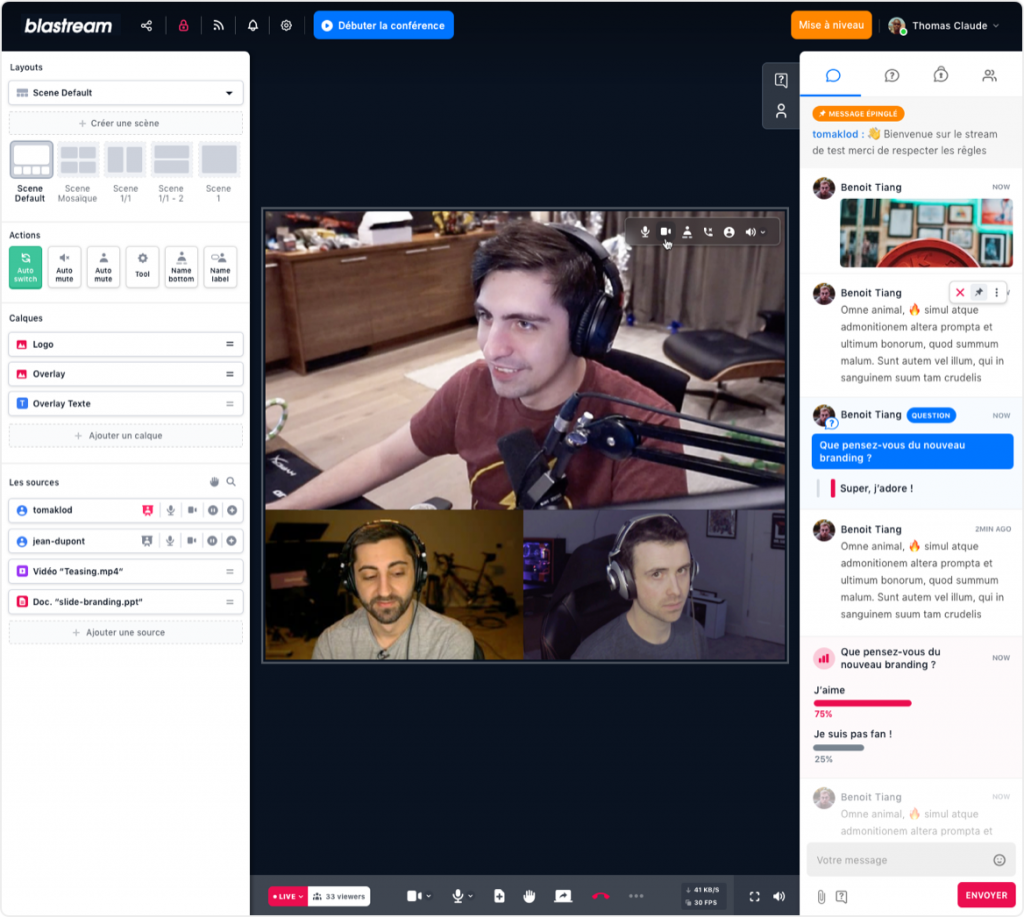
Task: Open Thomas Claude account menu
Action: click(943, 26)
